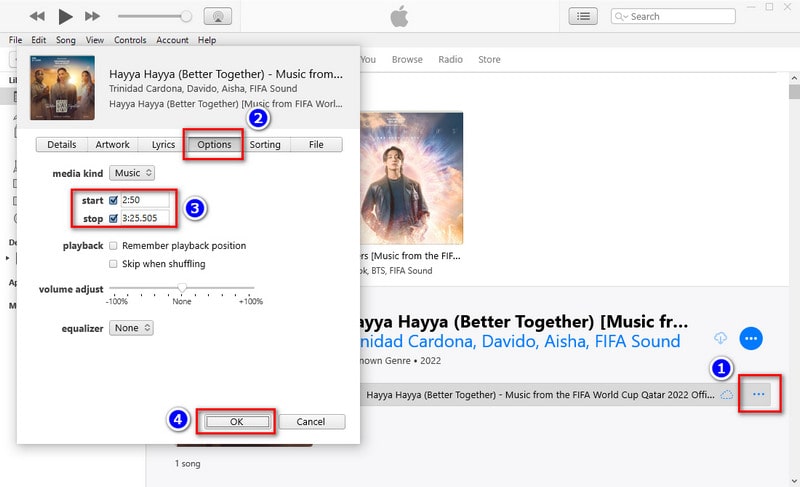Uncheck the start time checkbox
This screenshot has width=800, height=487.
113,200
